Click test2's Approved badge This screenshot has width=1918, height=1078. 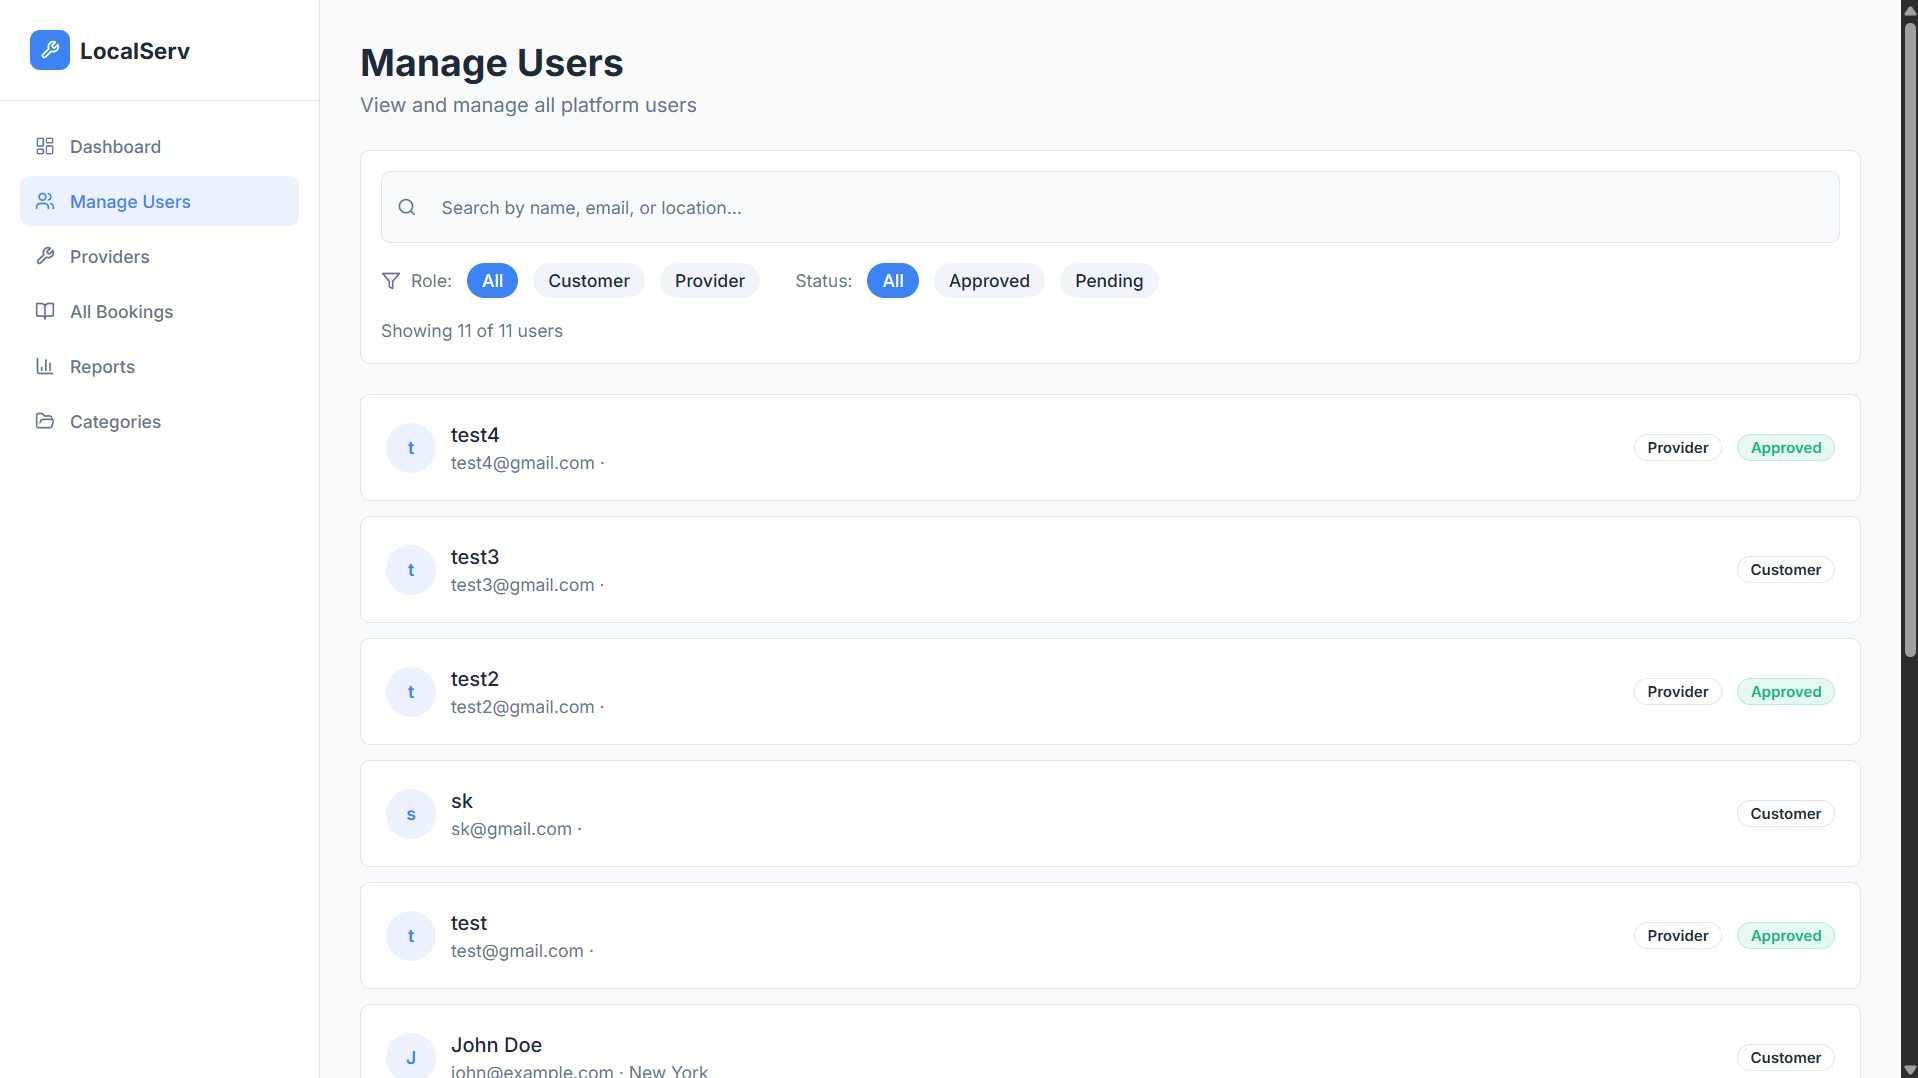click(1786, 692)
